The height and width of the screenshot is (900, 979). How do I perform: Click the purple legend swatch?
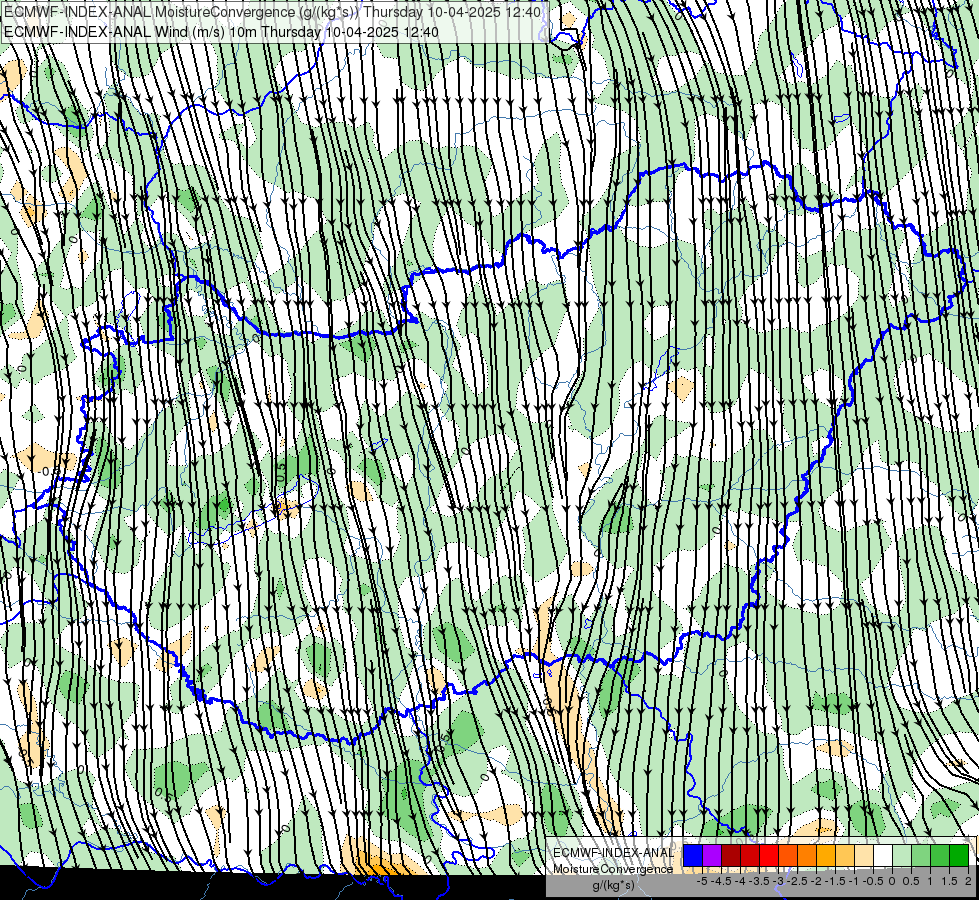pyautogui.click(x=712, y=856)
